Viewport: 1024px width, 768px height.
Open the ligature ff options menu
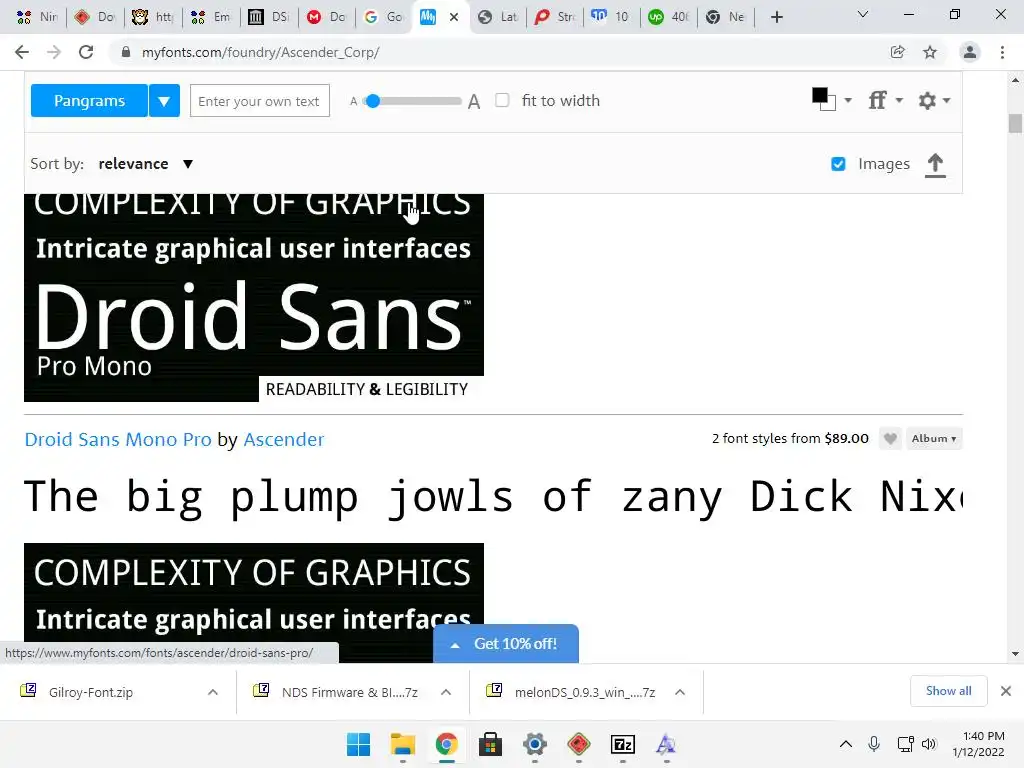885,101
